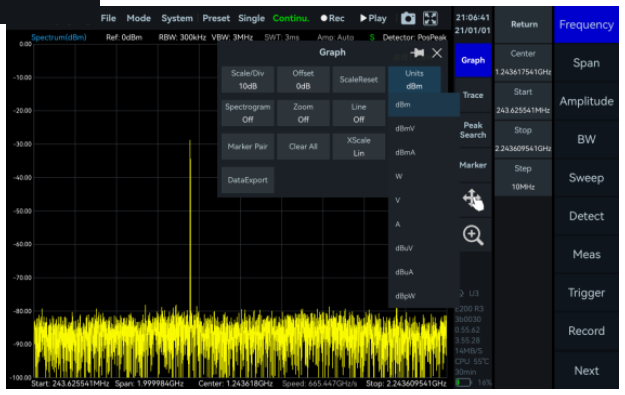Open the Trigger menu
The width and height of the screenshot is (625, 395).
(x=586, y=293)
